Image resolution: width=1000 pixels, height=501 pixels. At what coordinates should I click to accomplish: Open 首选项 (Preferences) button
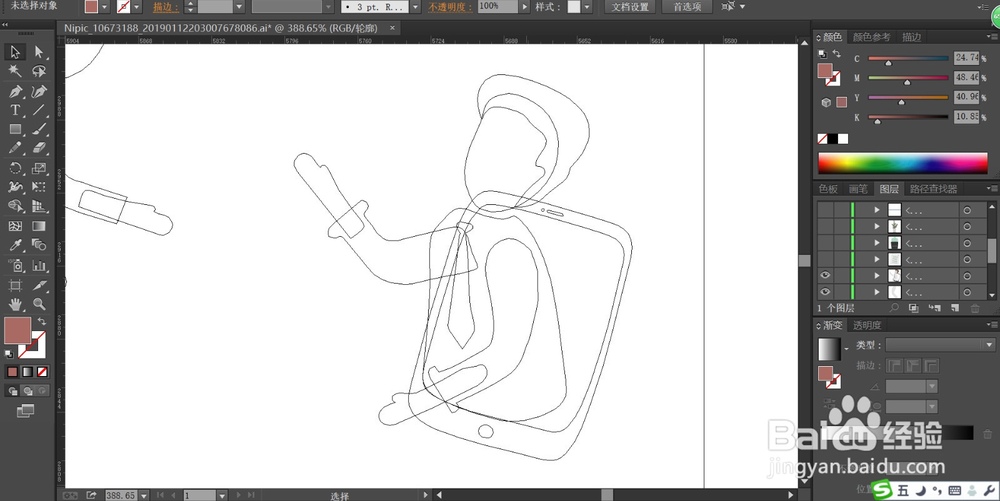688,6
